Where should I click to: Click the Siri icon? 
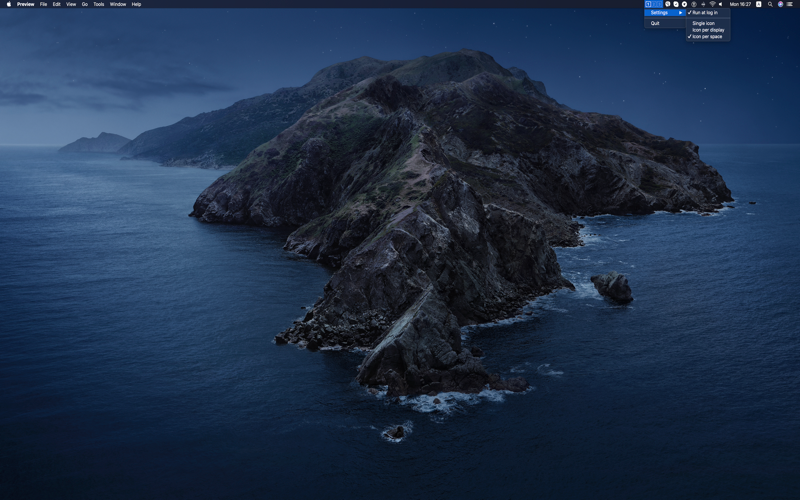coord(780,4)
